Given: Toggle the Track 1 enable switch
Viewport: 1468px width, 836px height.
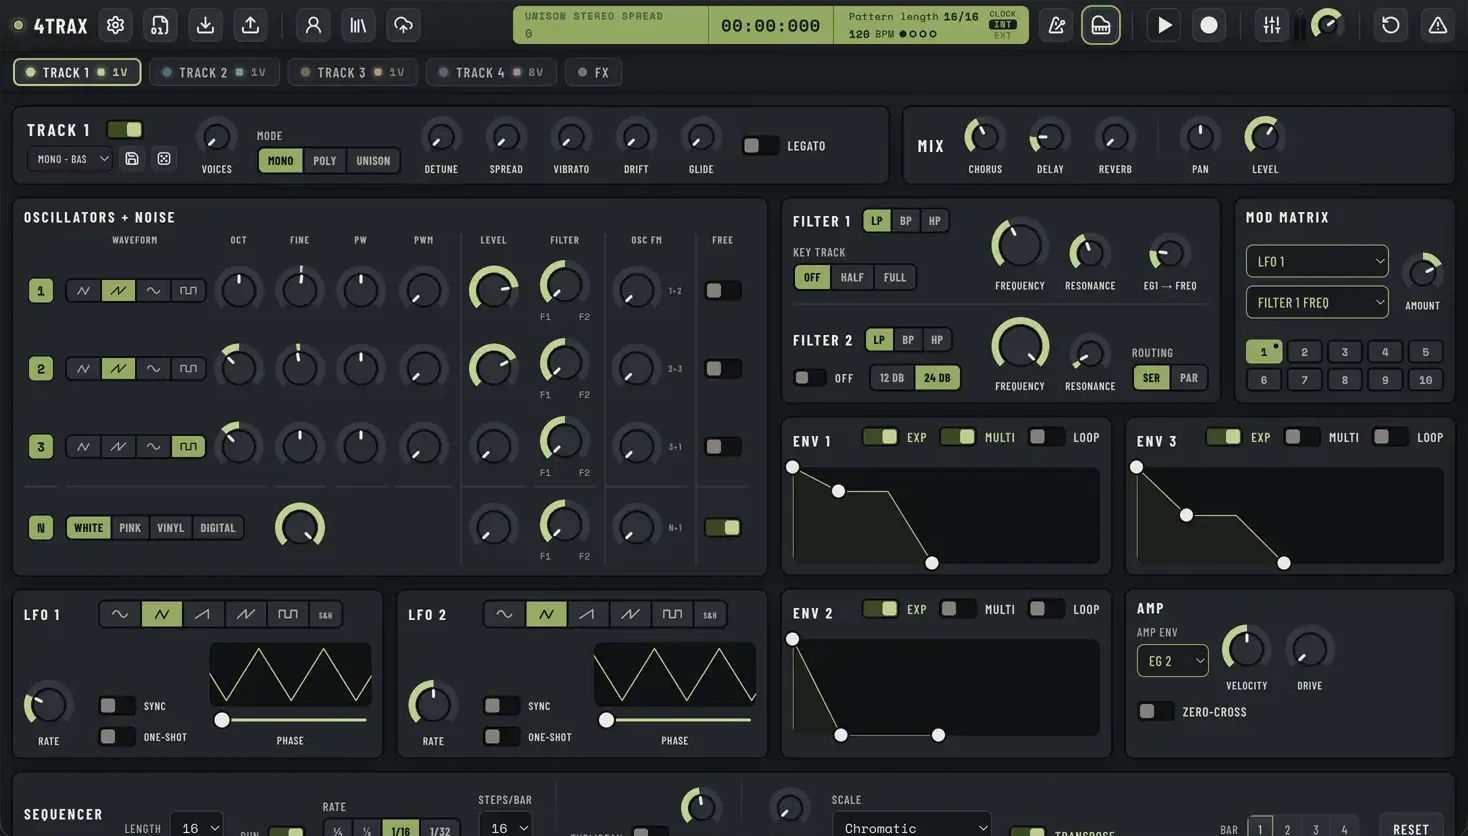Looking at the screenshot, I should tap(125, 130).
